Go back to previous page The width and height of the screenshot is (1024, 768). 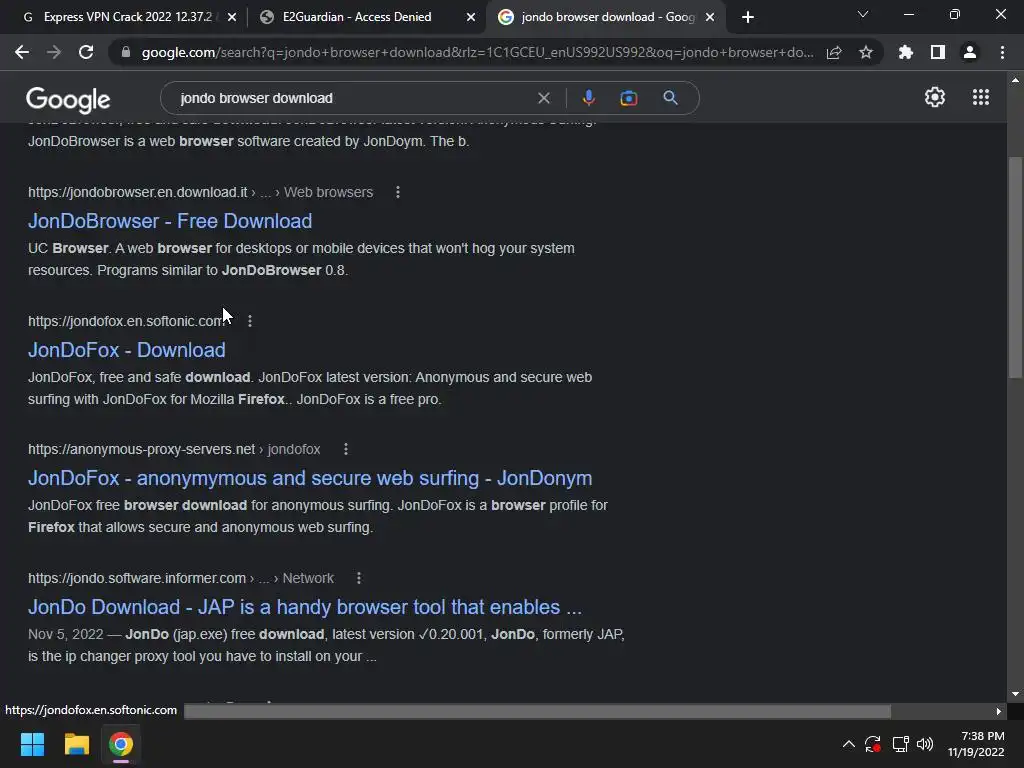[x=22, y=52]
